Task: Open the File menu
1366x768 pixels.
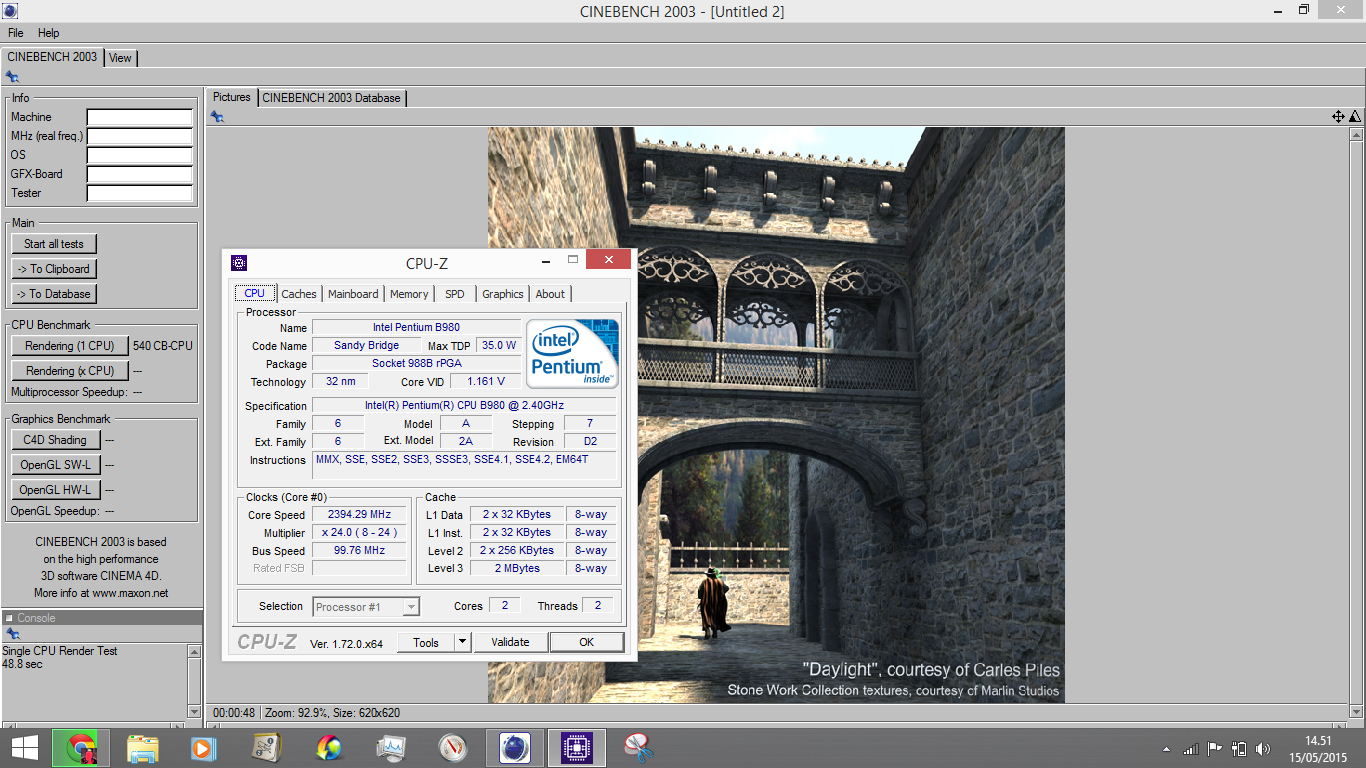Action: pos(16,33)
